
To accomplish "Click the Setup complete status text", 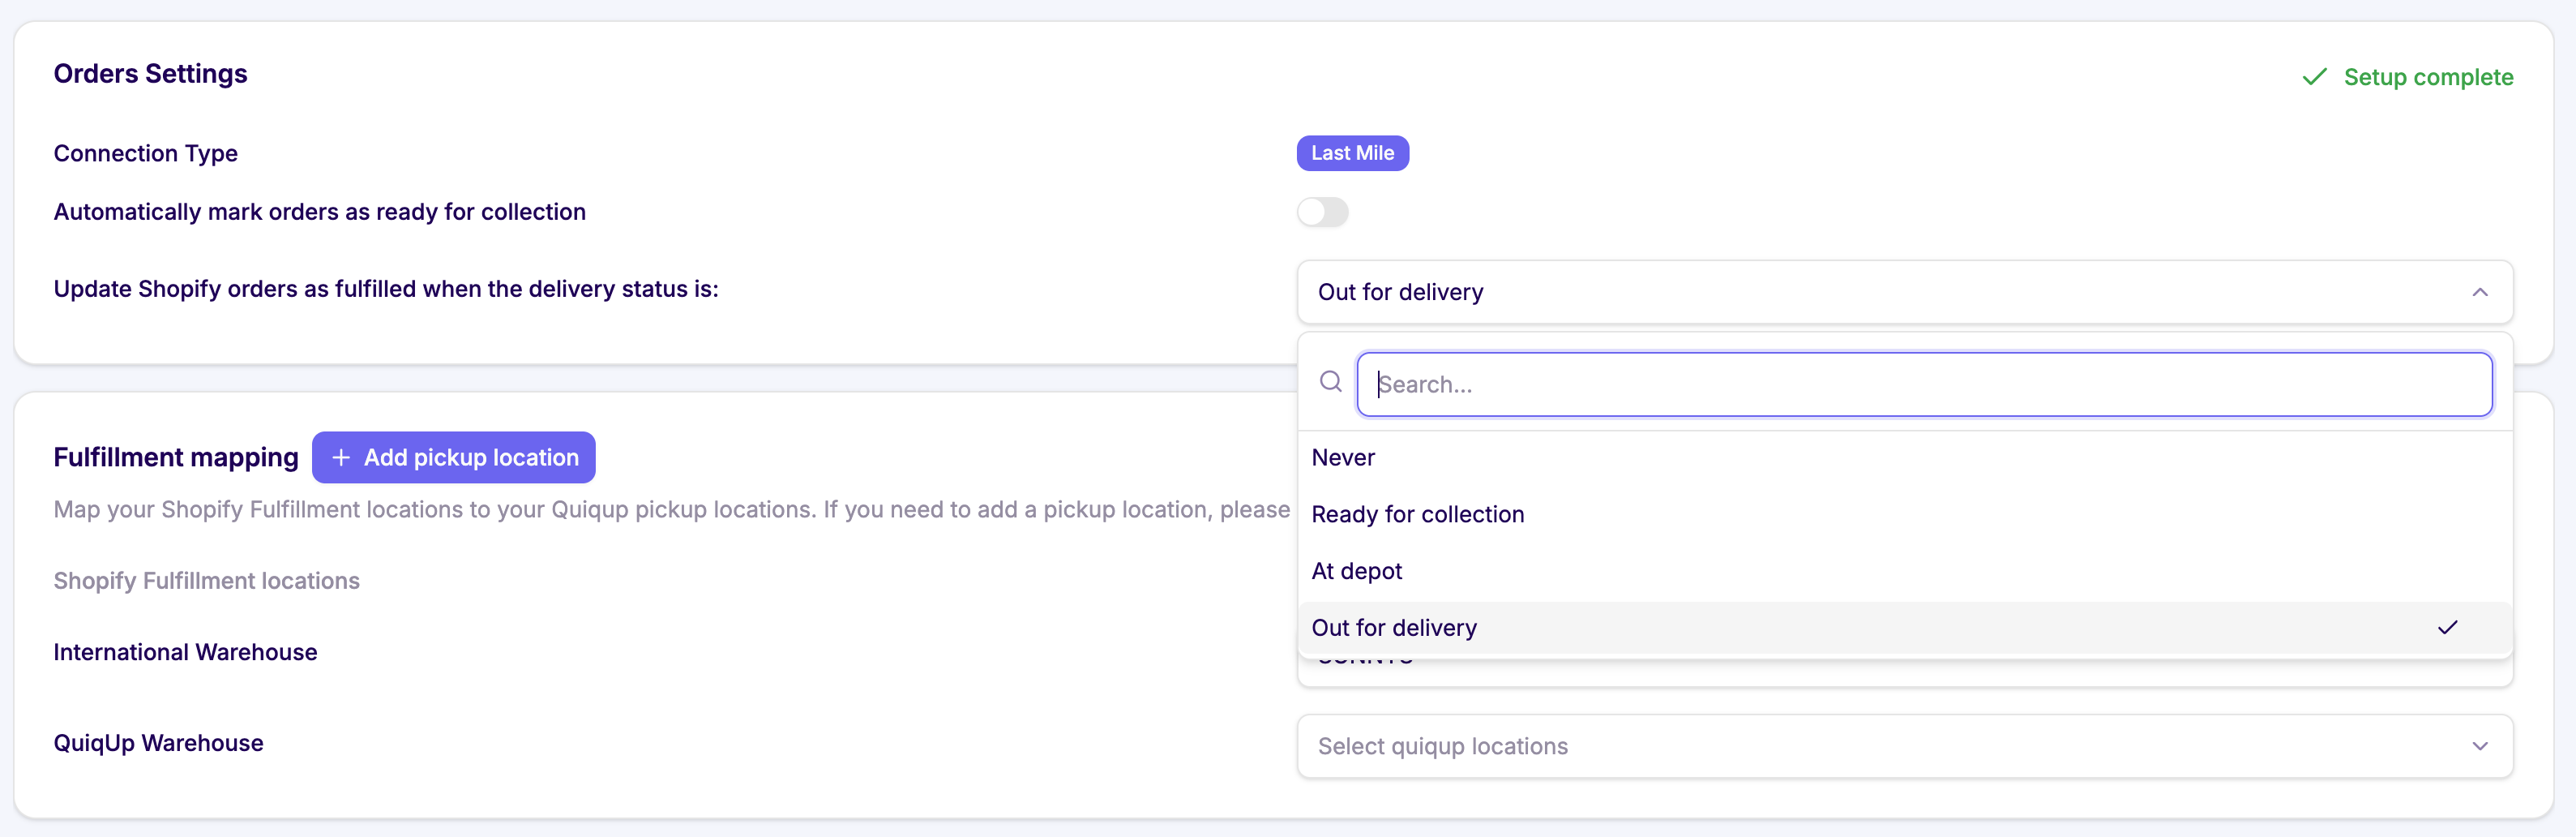I will [2427, 77].
